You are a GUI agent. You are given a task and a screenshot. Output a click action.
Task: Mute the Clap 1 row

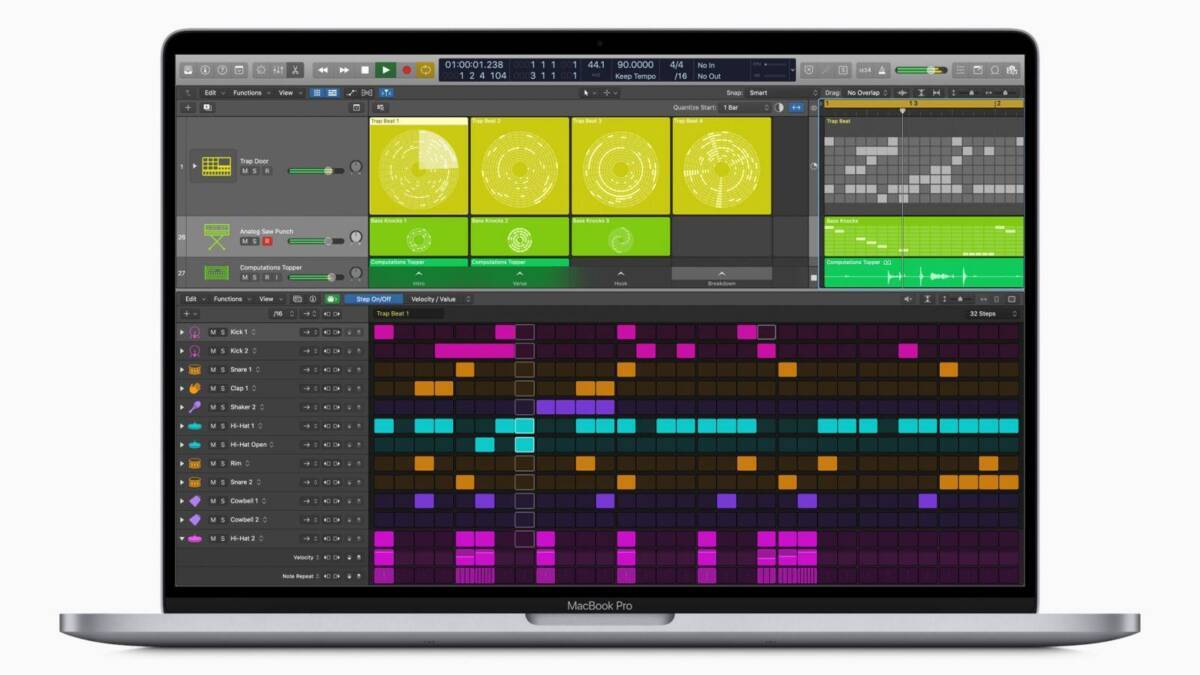pyautogui.click(x=212, y=389)
